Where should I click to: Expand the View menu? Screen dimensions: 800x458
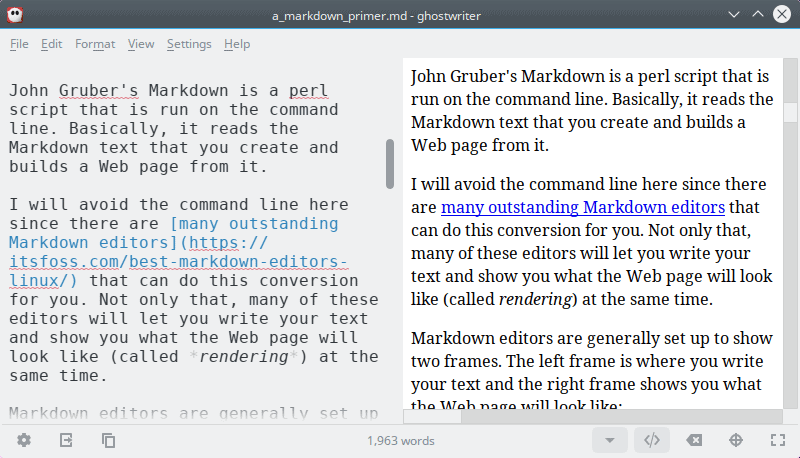141,44
